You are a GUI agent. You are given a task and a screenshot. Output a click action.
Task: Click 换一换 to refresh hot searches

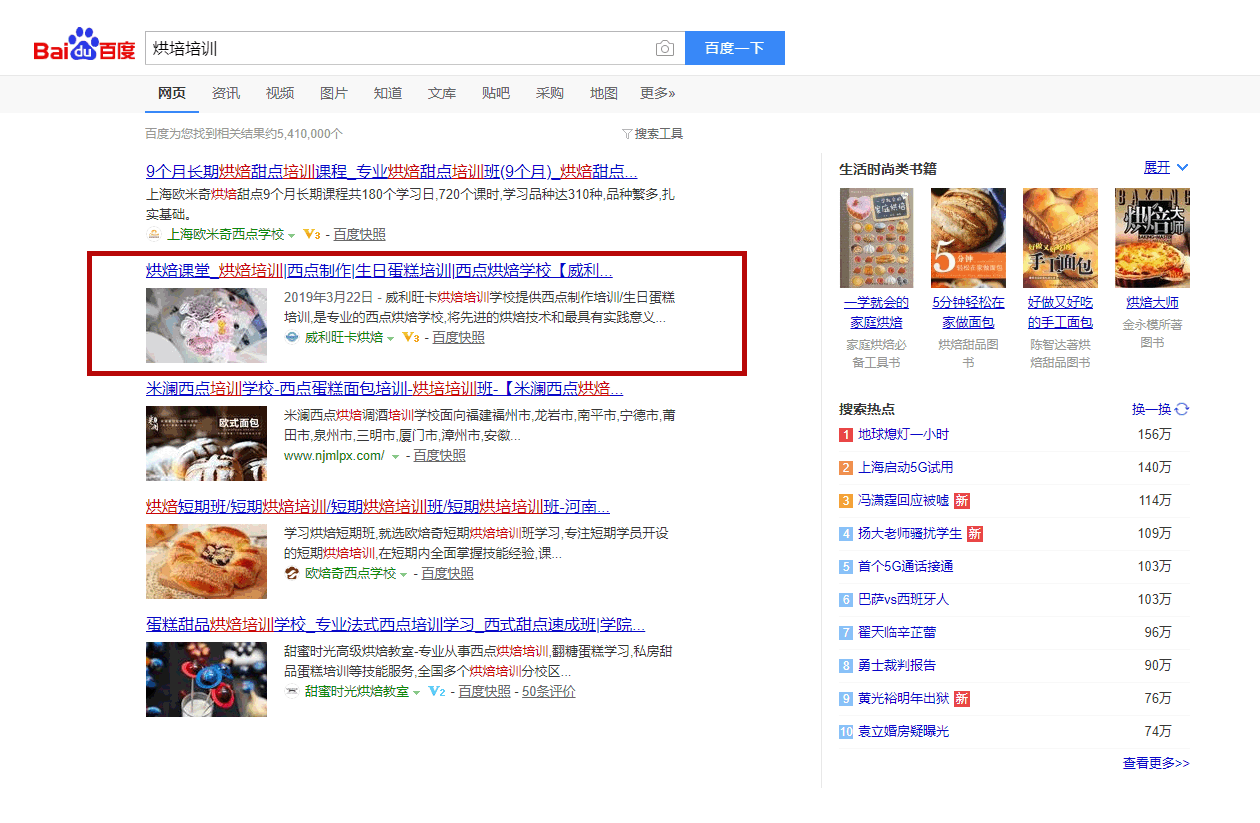1151,409
